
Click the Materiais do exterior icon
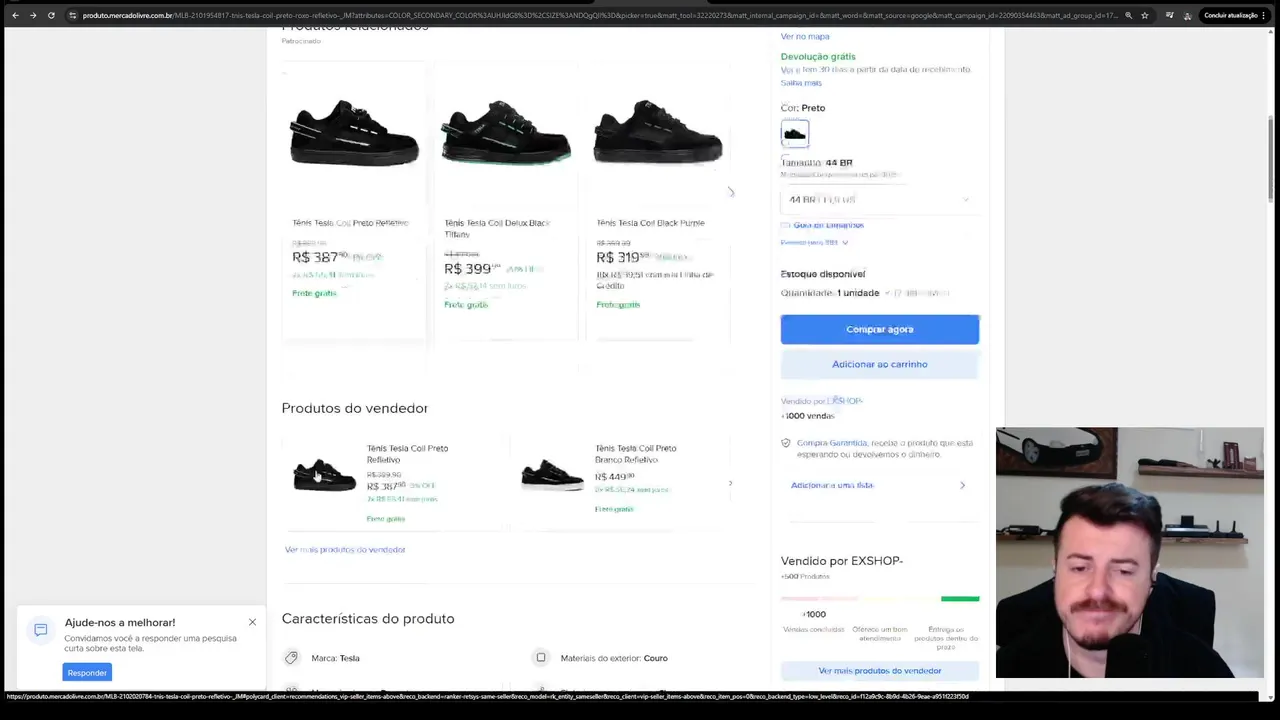[x=541, y=658]
